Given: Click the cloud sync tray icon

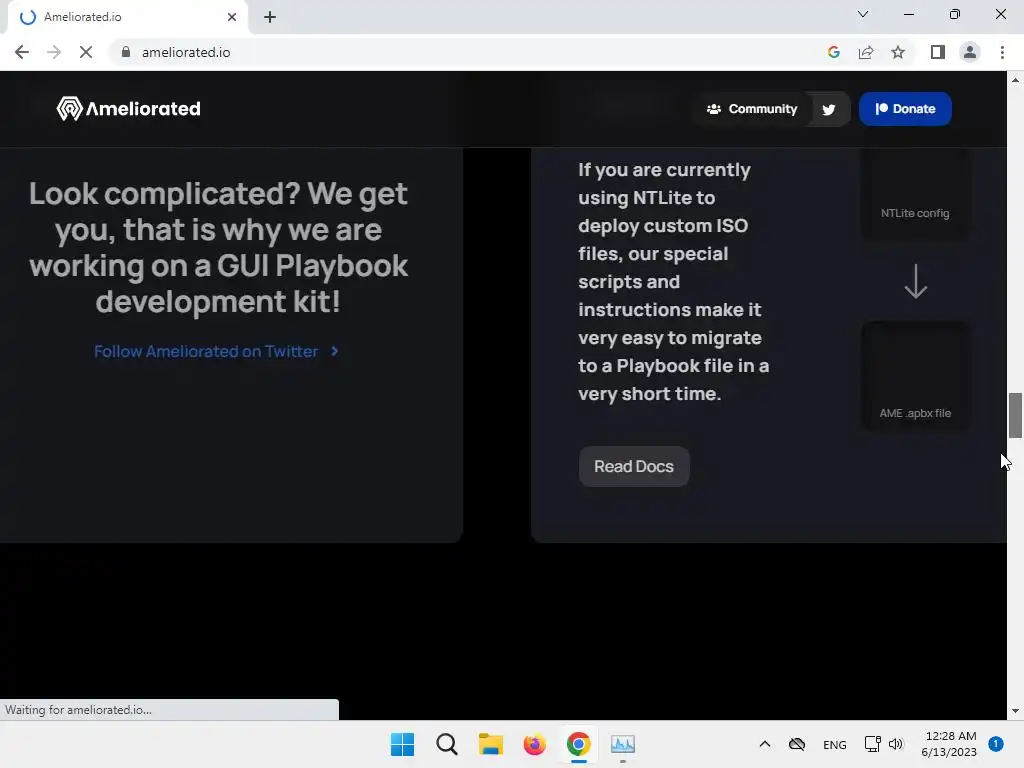Looking at the screenshot, I should 797,744.
